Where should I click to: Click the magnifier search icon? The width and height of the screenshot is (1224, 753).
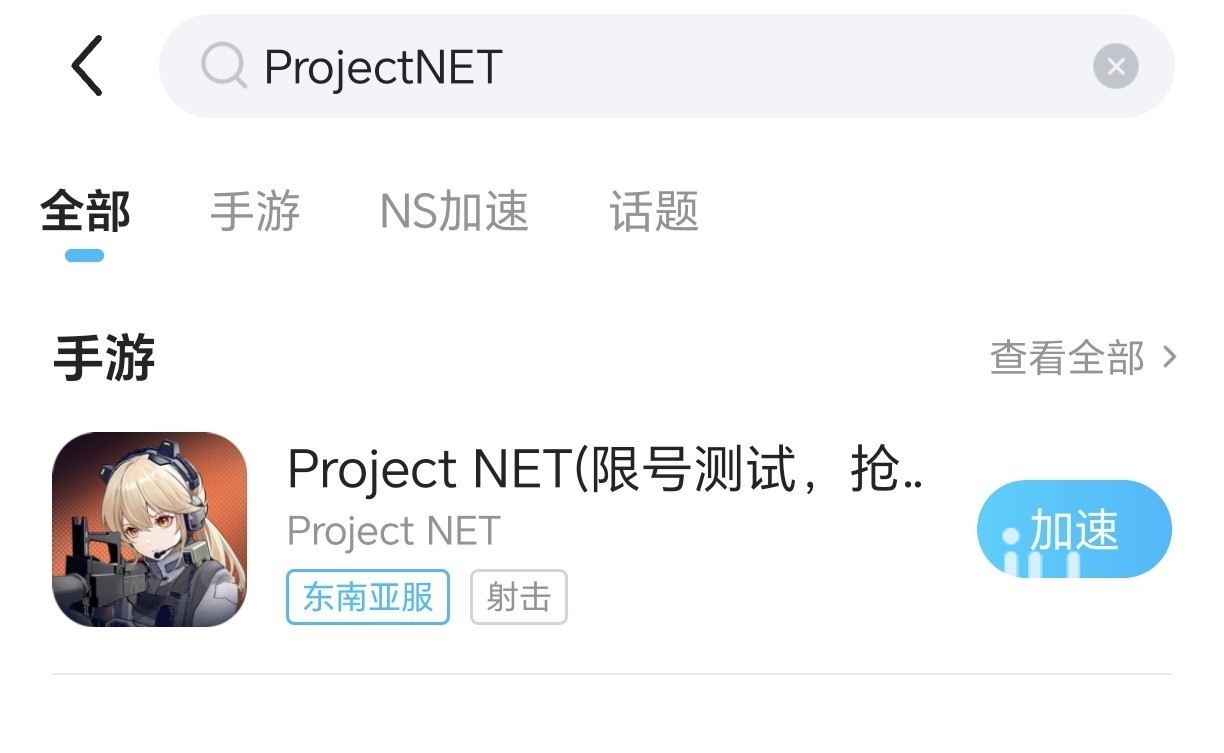(223, 67)
